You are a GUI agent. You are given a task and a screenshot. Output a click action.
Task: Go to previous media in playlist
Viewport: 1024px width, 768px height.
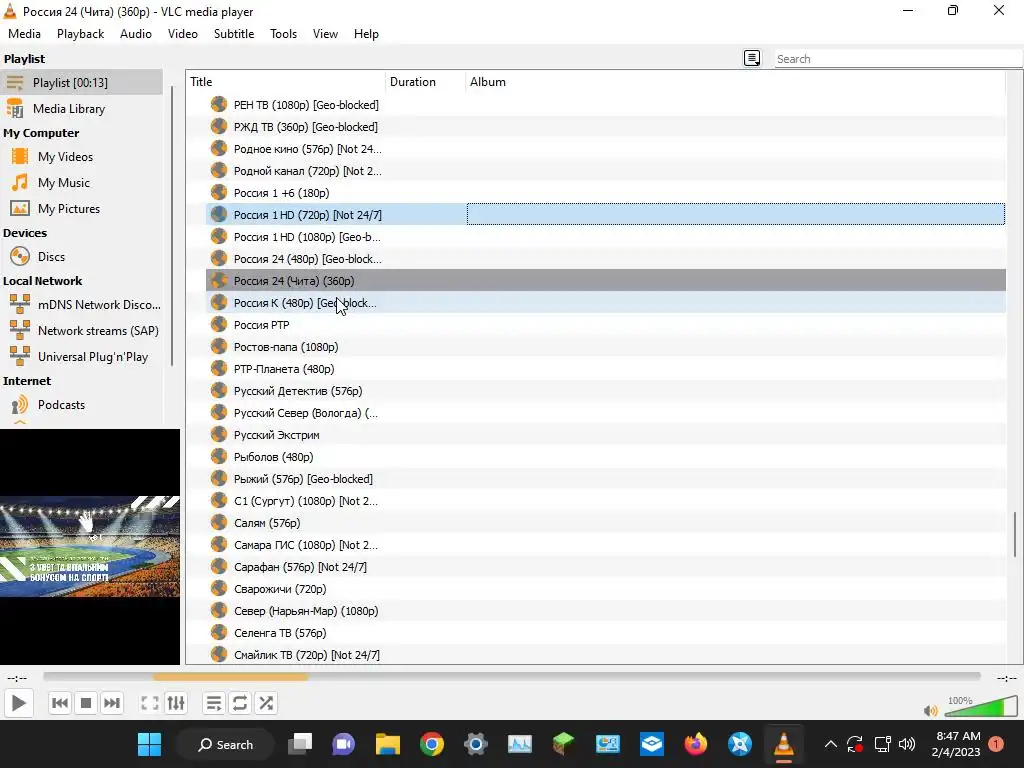point(59,703)
